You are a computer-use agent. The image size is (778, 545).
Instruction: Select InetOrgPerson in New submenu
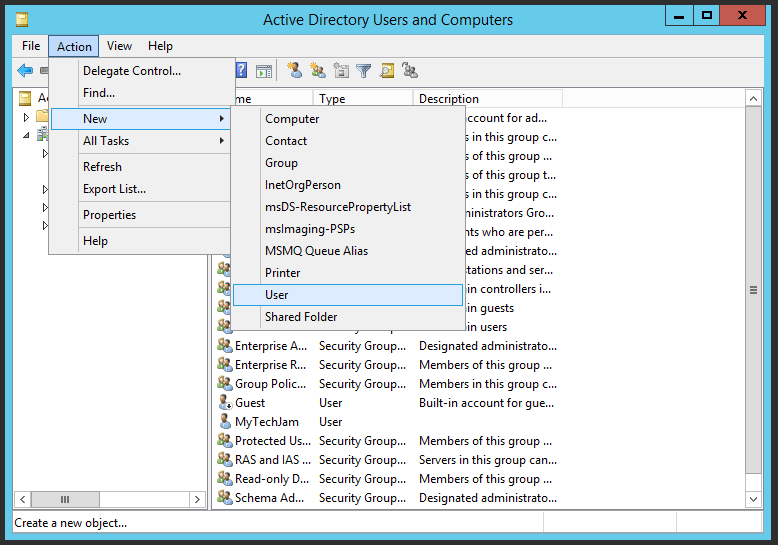[x=347, y=185]
